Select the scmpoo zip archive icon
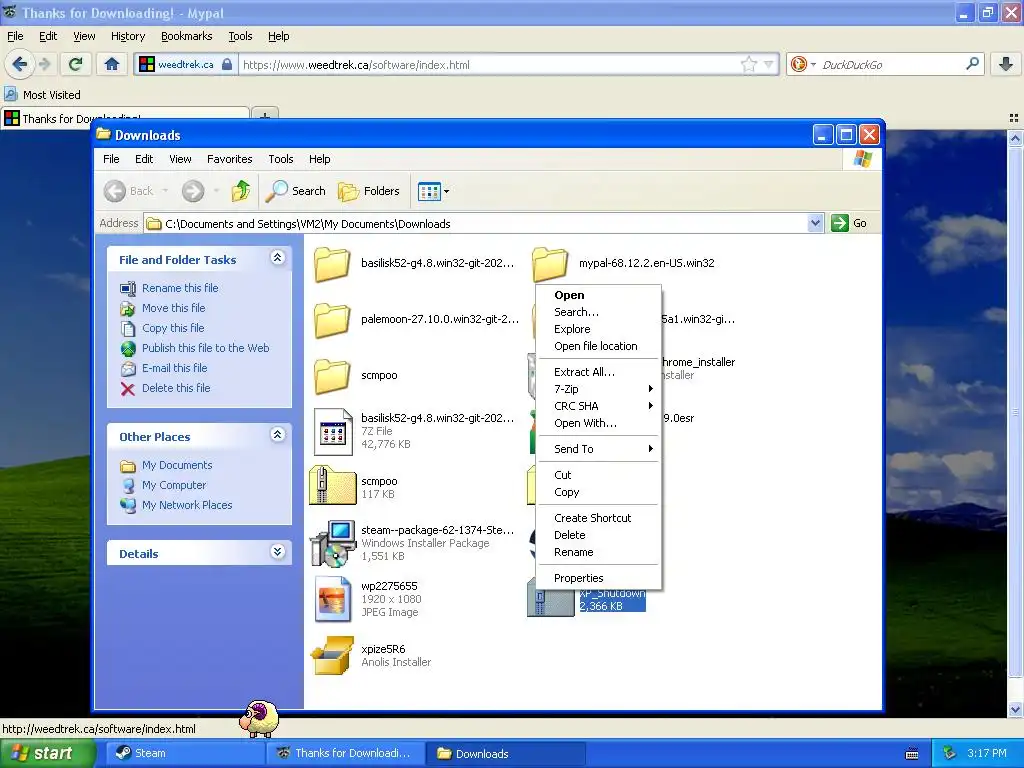This screenshot has height=768, width=1024. [x=332, y=486]
